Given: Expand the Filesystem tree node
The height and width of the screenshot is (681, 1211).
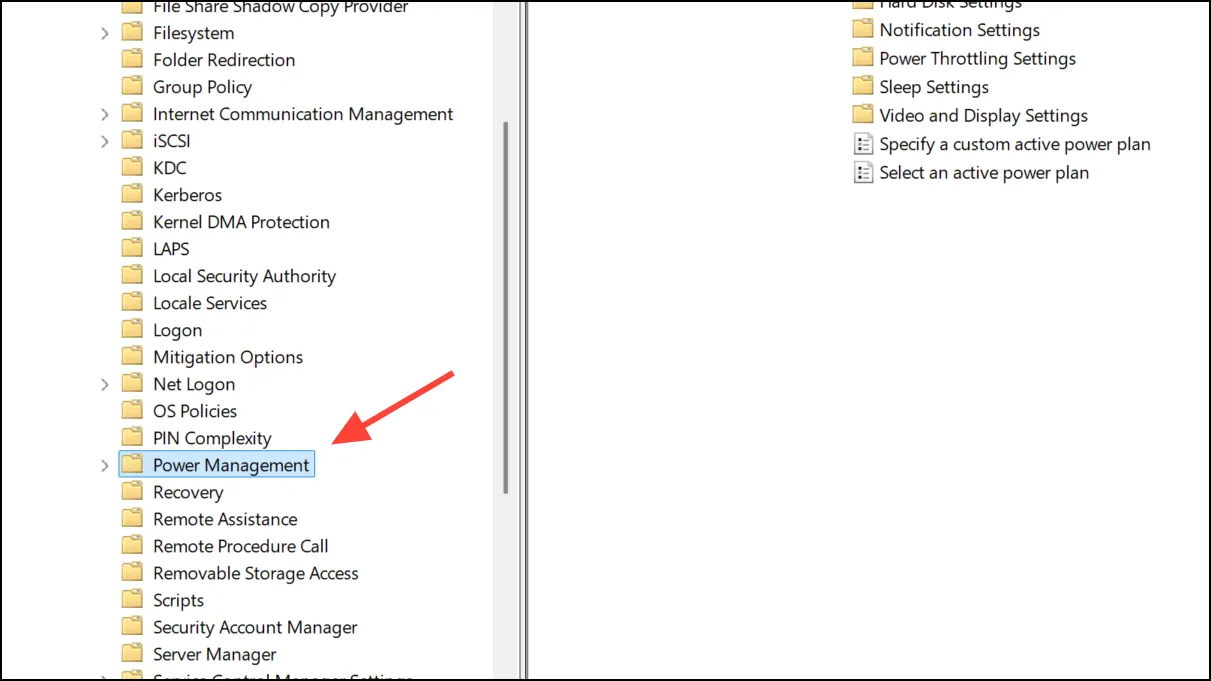Looking at the screenshot, I should click(x=105, y=33).
